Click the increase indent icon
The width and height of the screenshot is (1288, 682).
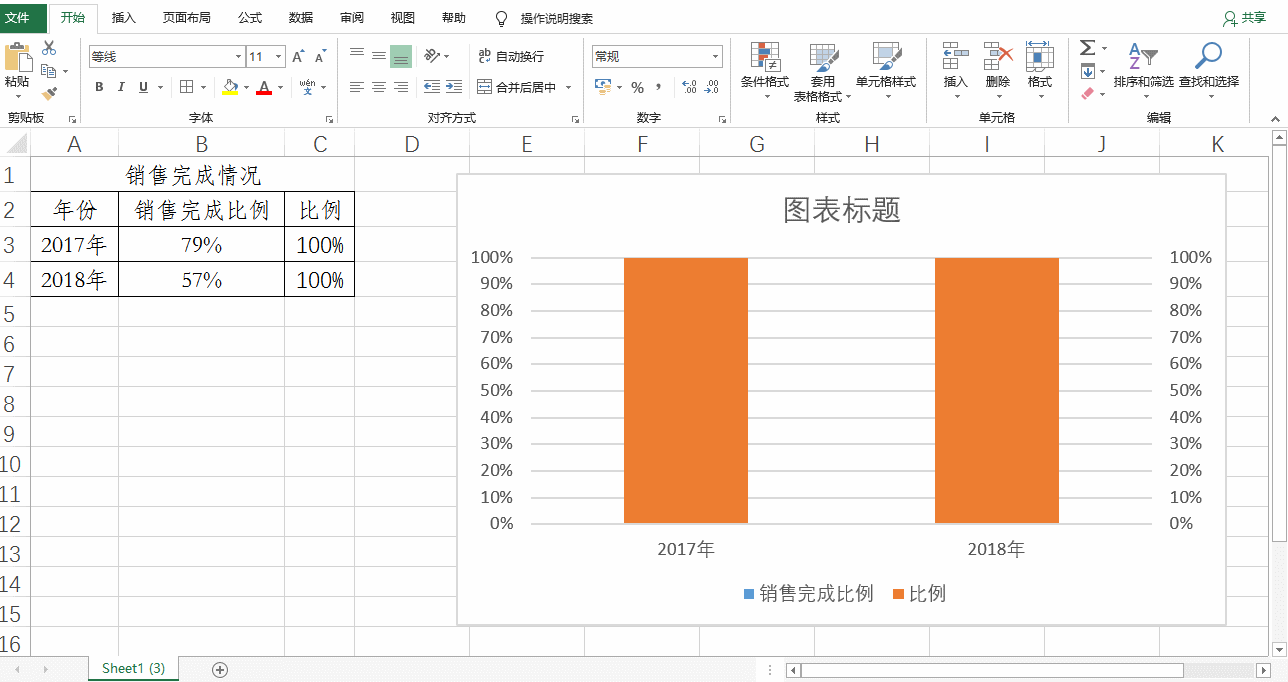click(x=454, y=87)
